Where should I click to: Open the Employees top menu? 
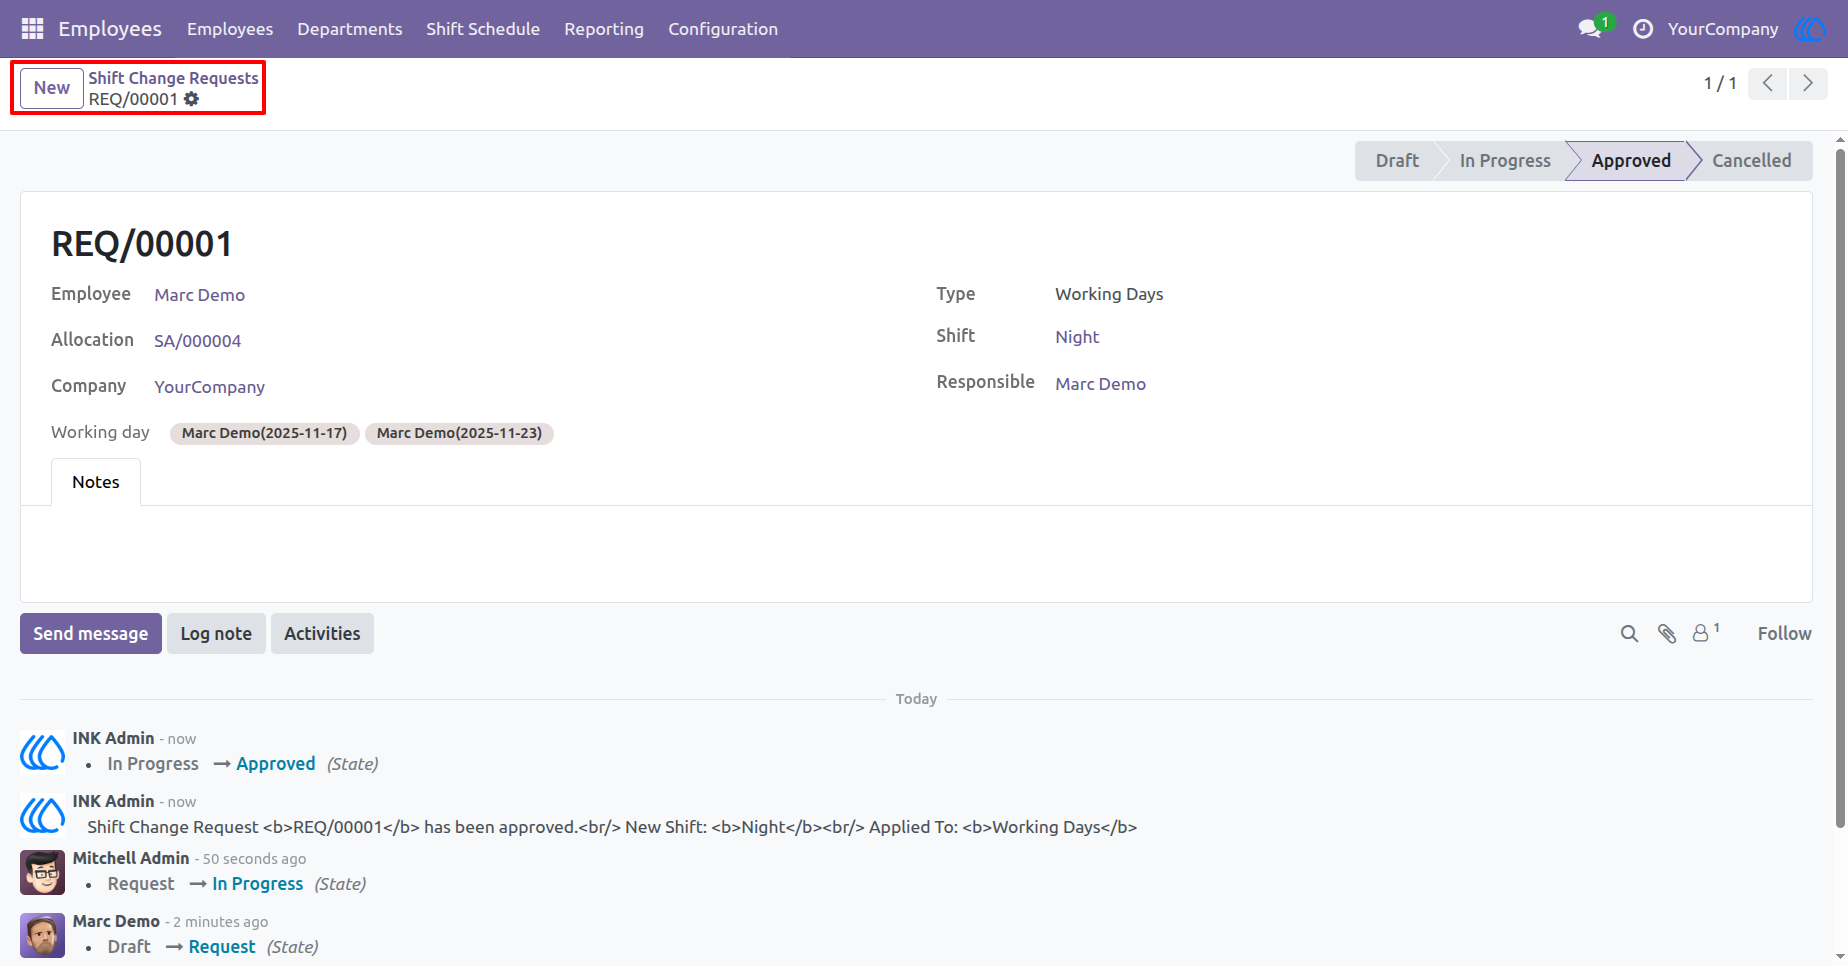click(230, 29)
